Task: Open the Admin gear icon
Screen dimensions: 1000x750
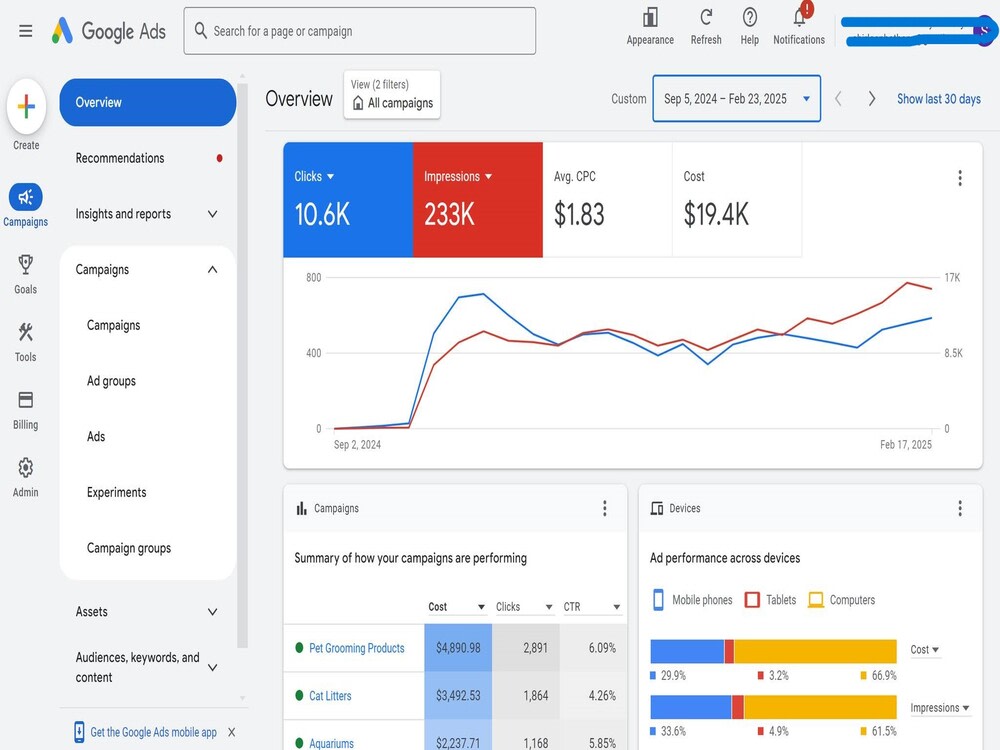Action: coord(26,467)
